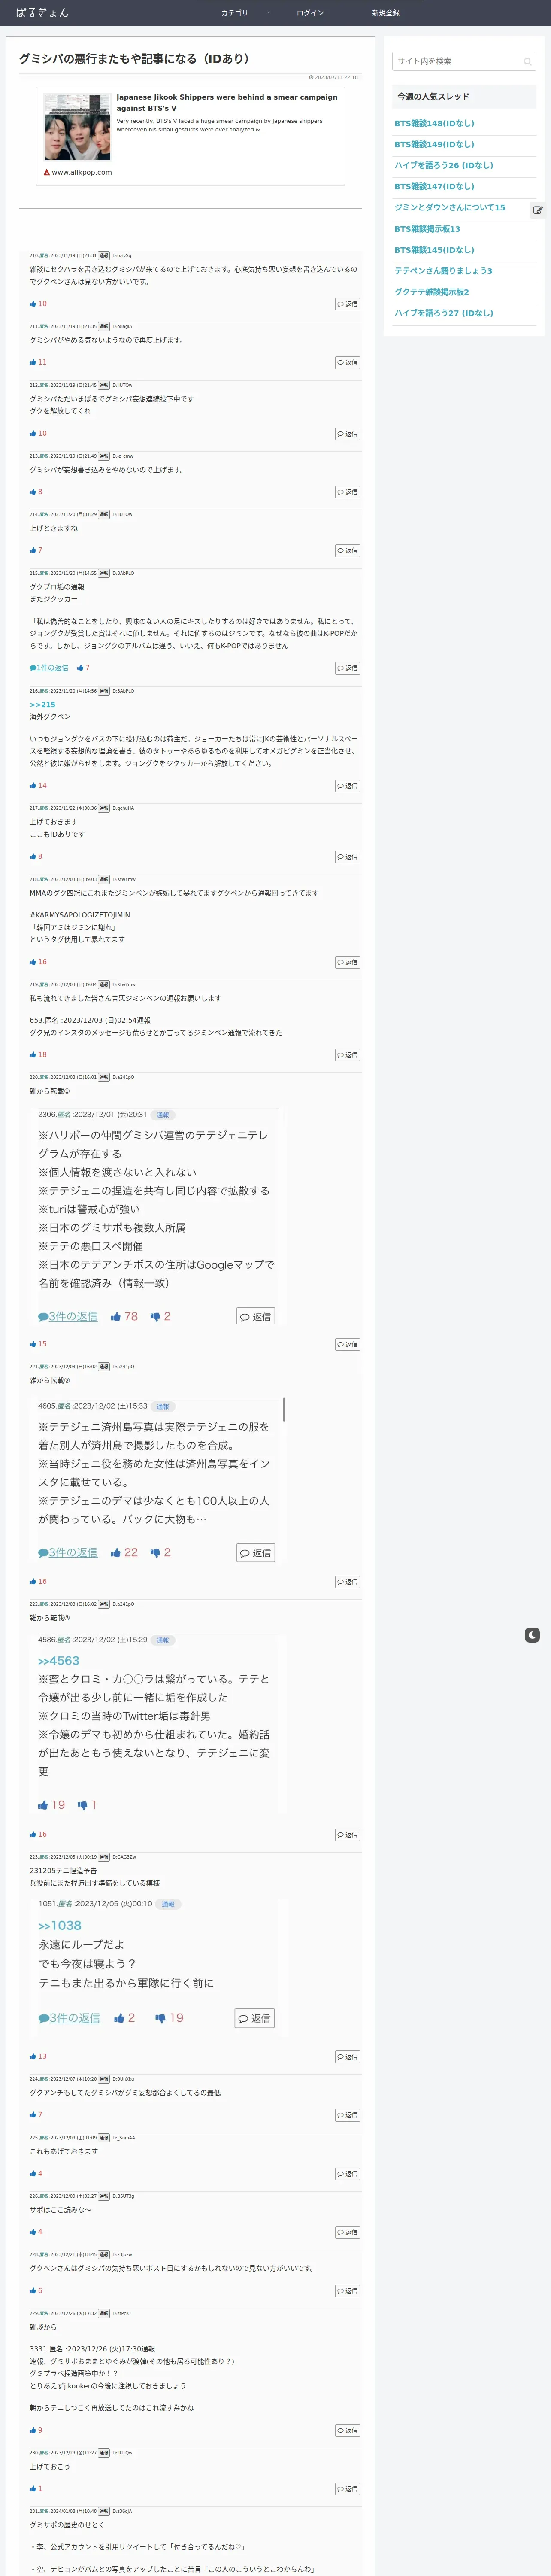
Task: Like post 210 with its thumbs-up icon
Action: pyautogui.click(x=33, y=304)
